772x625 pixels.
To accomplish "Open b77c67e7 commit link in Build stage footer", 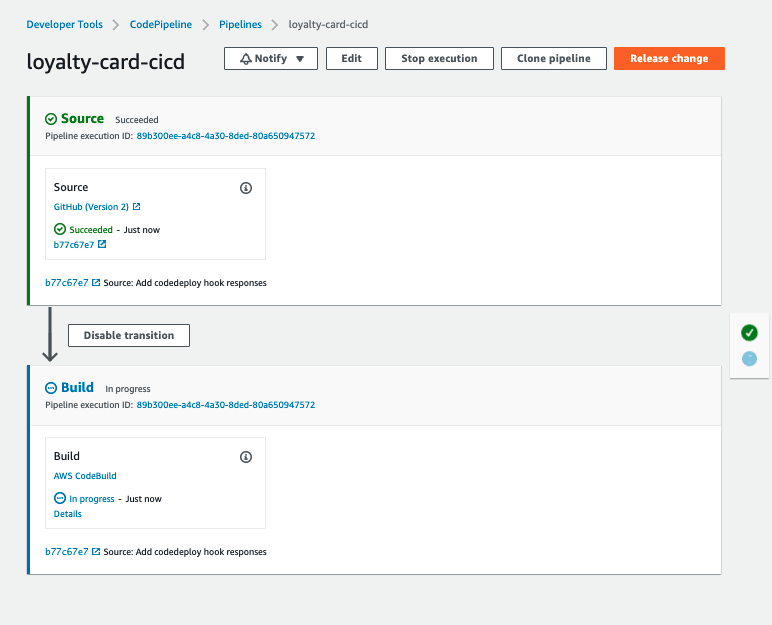I will [x=66, y=552].
